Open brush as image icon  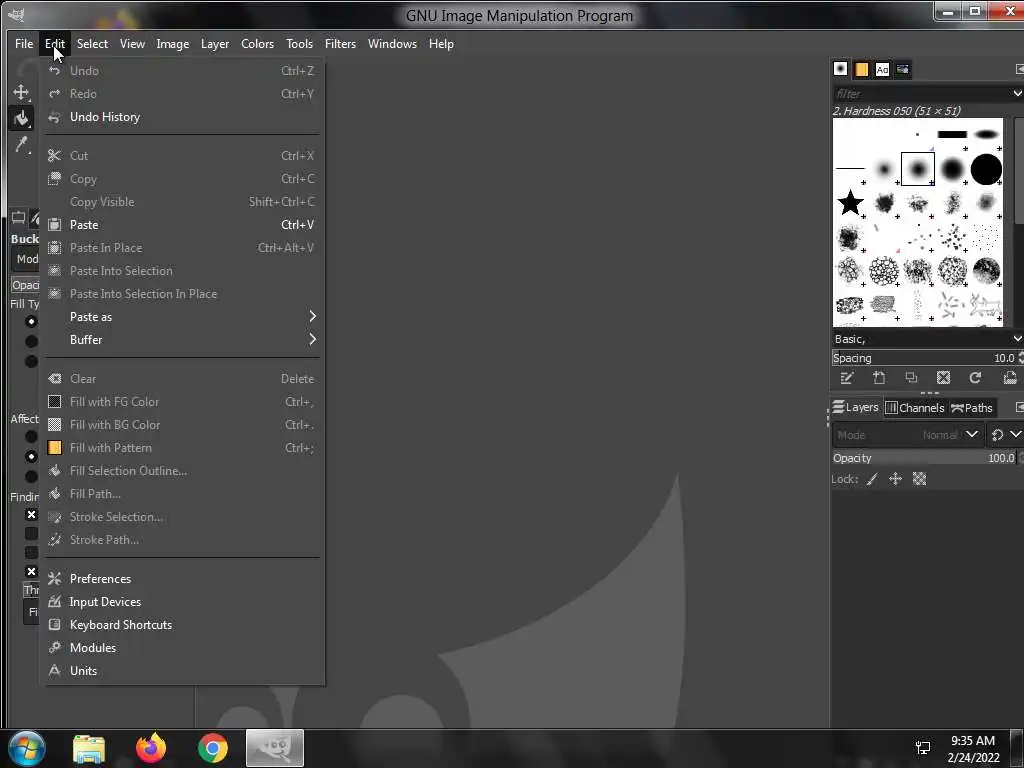[x=1010, y=377]
